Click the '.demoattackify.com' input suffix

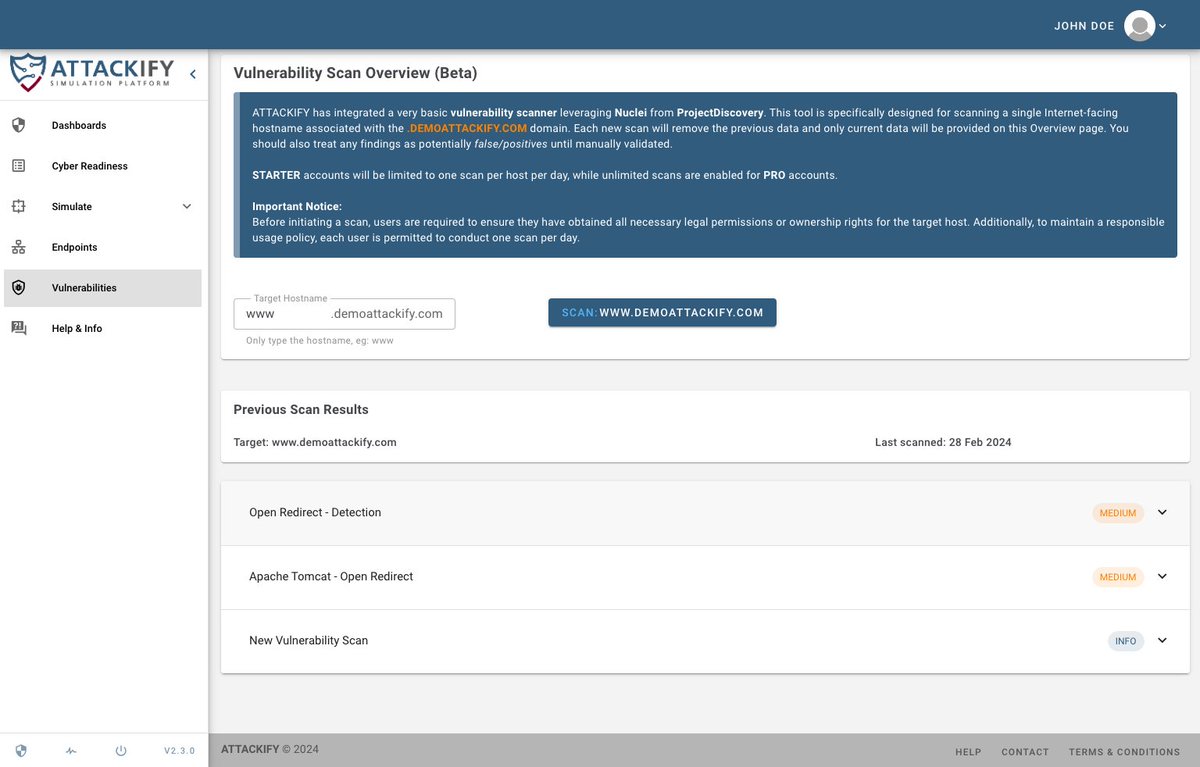387,314
